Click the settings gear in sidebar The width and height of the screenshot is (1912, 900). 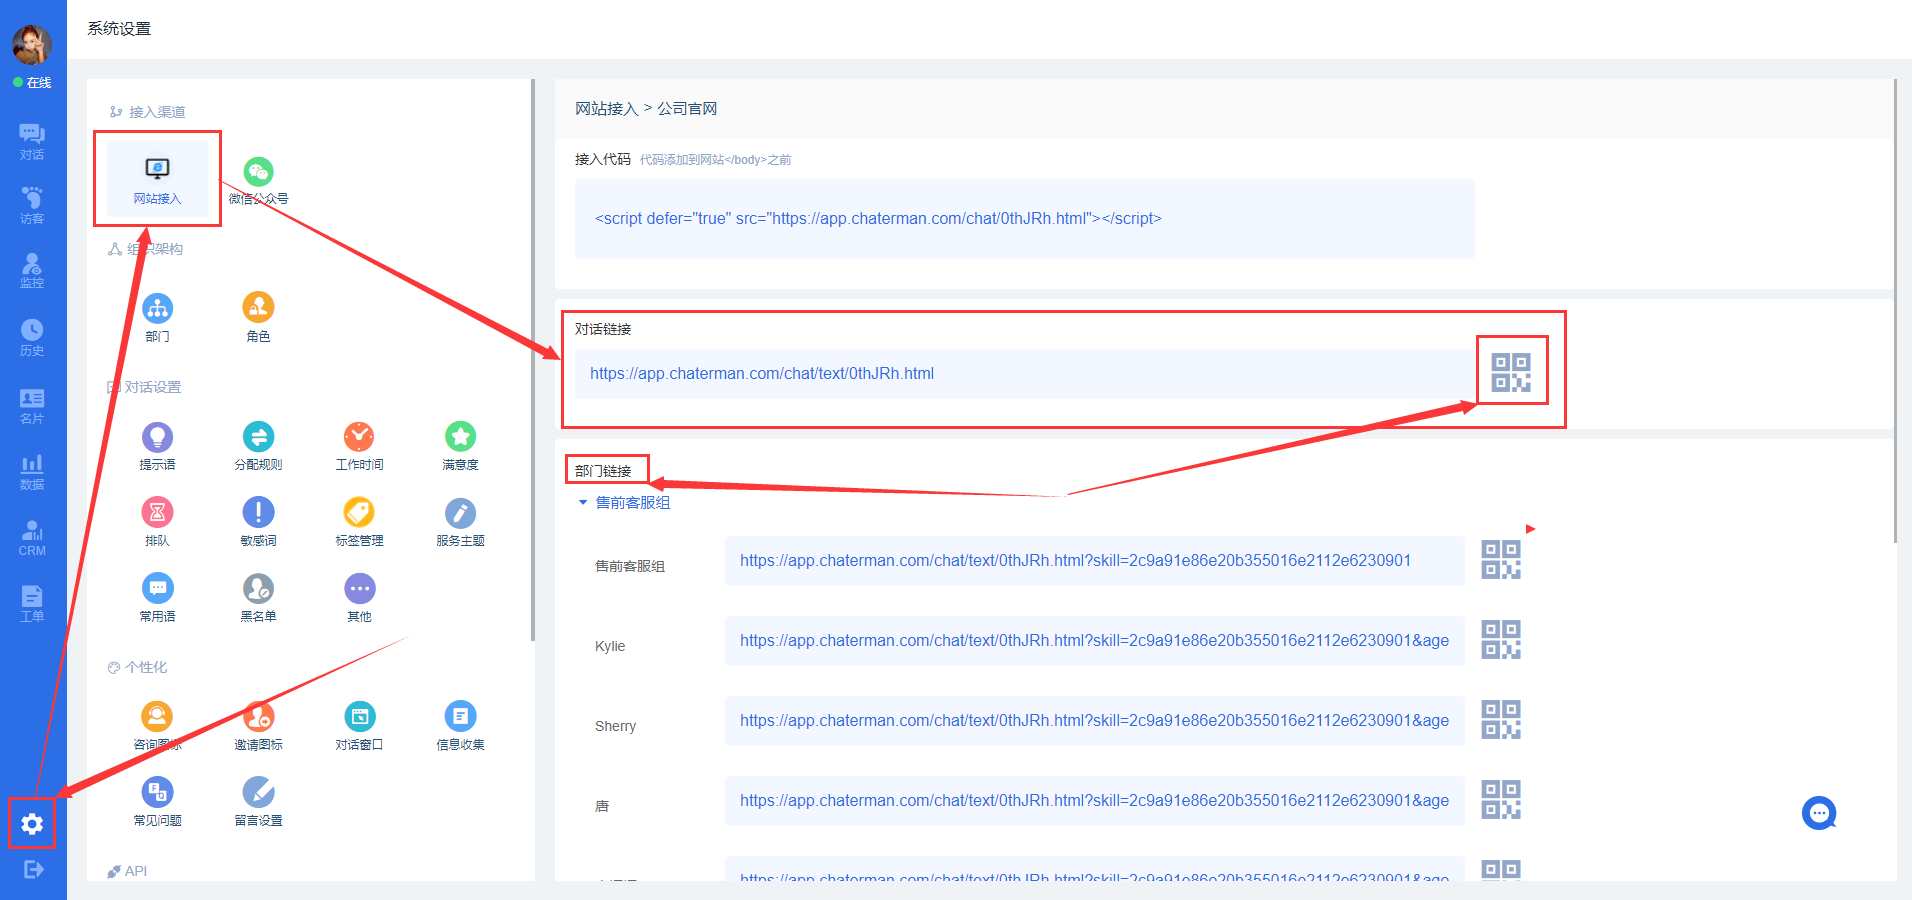coord(32,824)
